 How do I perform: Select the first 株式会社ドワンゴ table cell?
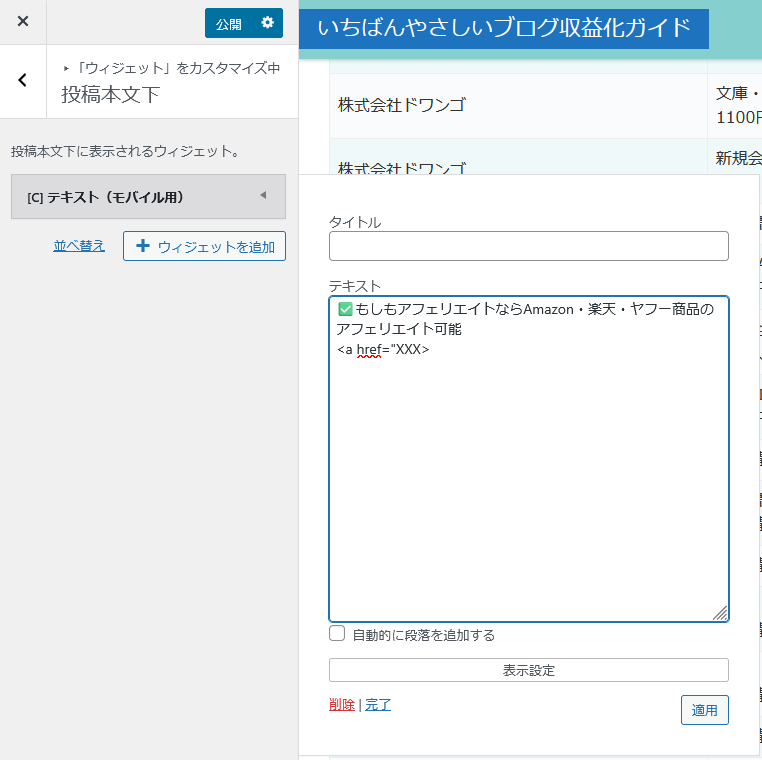click(x=402, y=105)
